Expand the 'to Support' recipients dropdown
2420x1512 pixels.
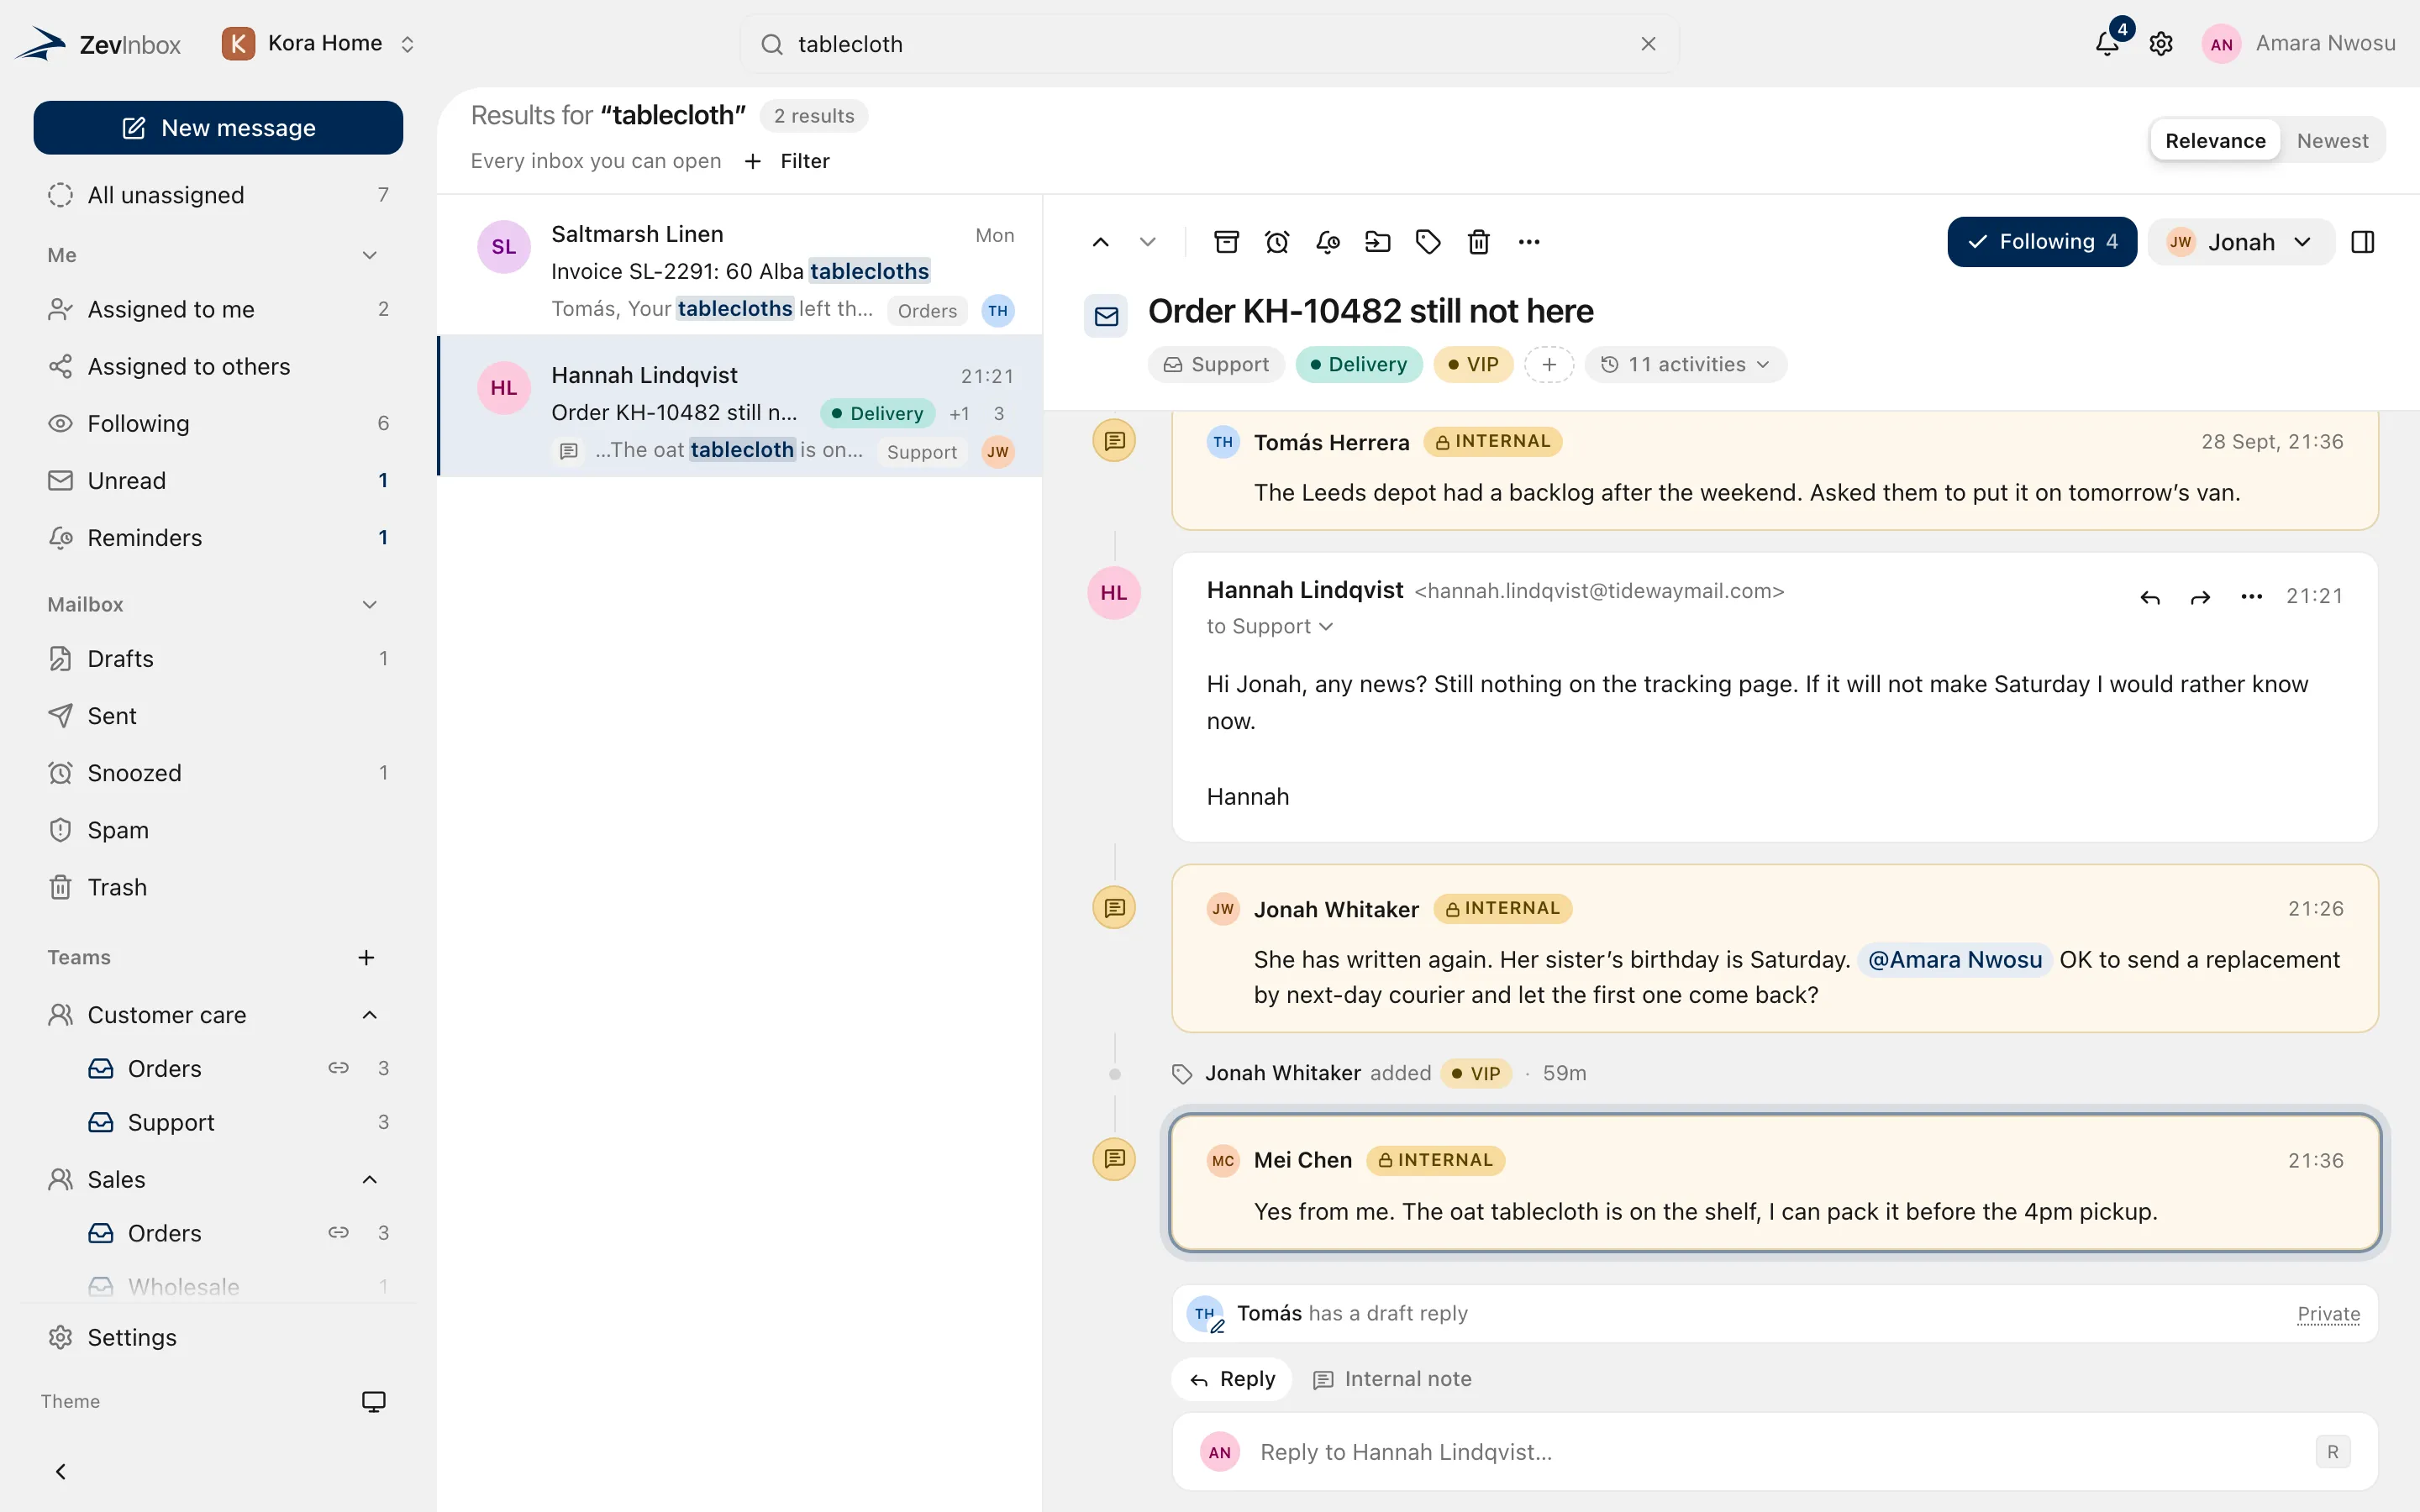(x=1270, y=626)
